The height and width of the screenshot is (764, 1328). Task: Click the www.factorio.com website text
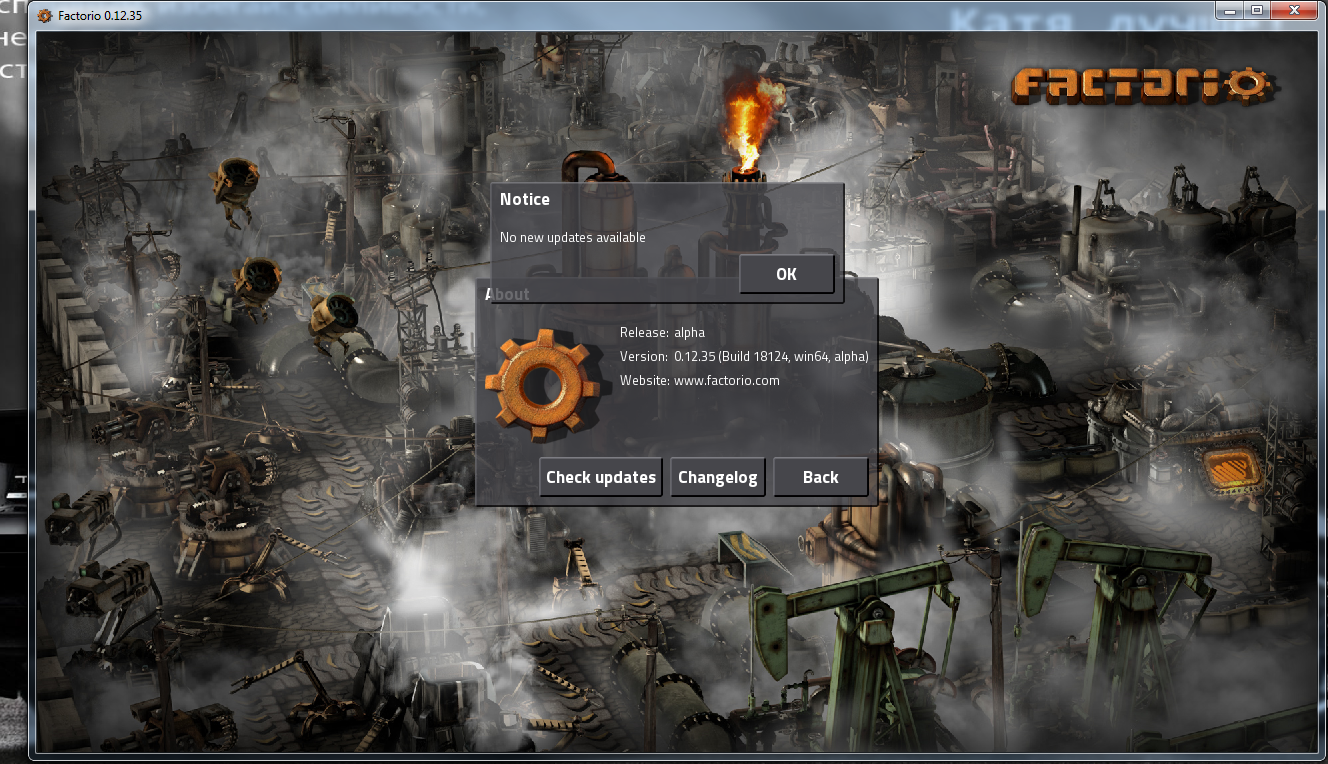[726, 380]
